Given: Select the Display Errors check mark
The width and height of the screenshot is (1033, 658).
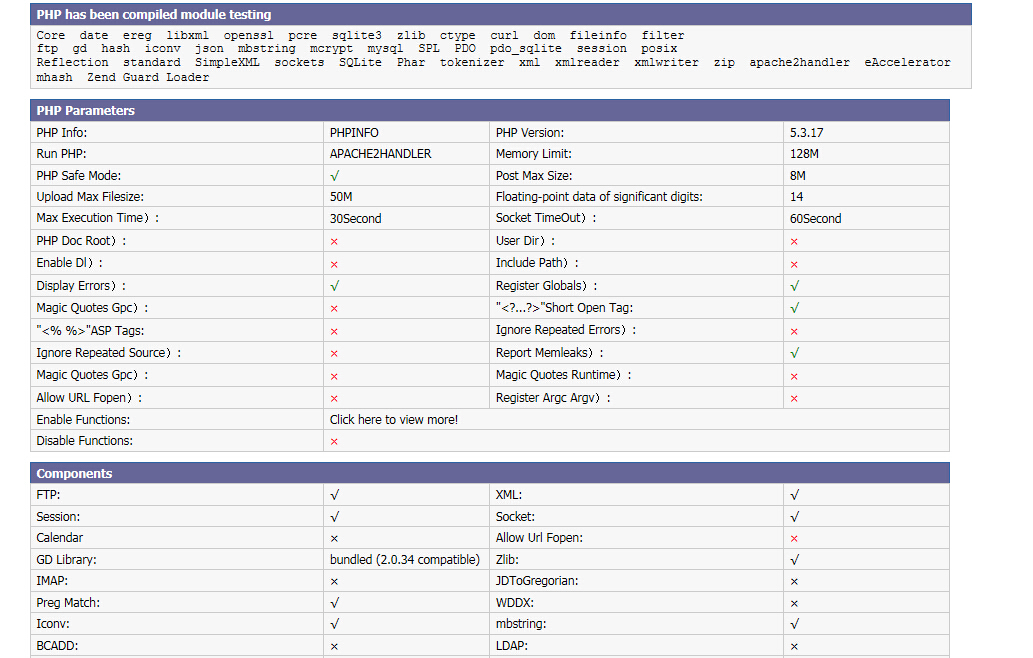Looking at the screenshot, I should point(334,286).
